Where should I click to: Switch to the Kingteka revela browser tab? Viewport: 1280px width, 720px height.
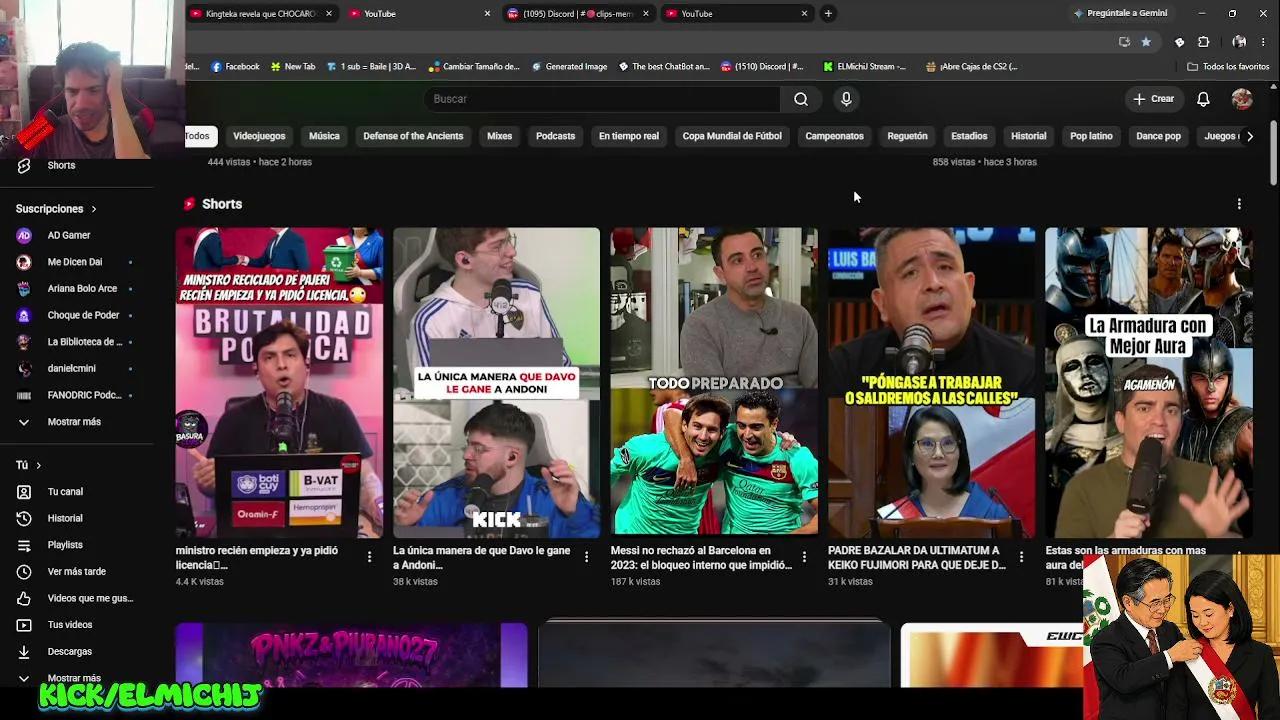tap(260, 14)
